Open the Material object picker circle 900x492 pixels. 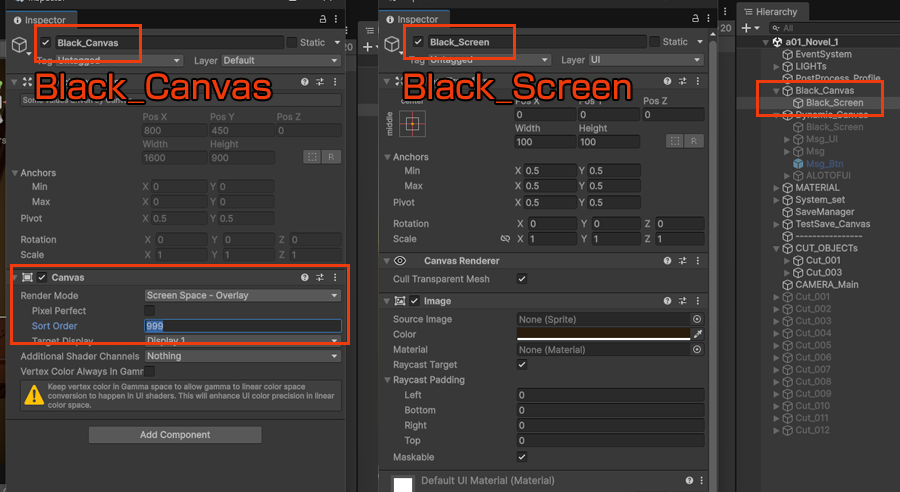[x=697, y=349]
